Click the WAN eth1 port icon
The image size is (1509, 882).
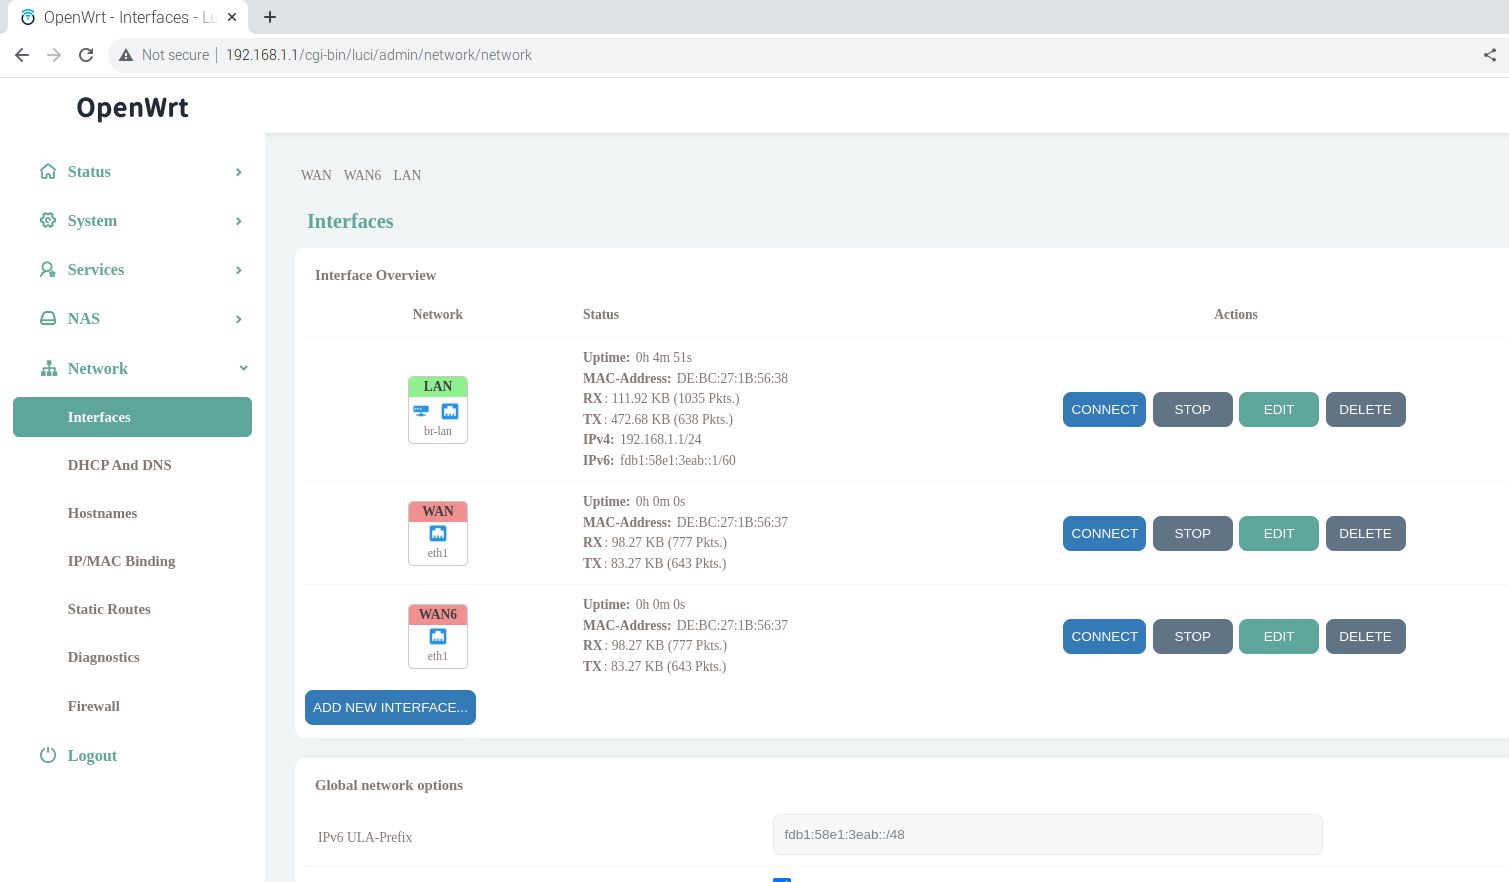pos(438,534)
